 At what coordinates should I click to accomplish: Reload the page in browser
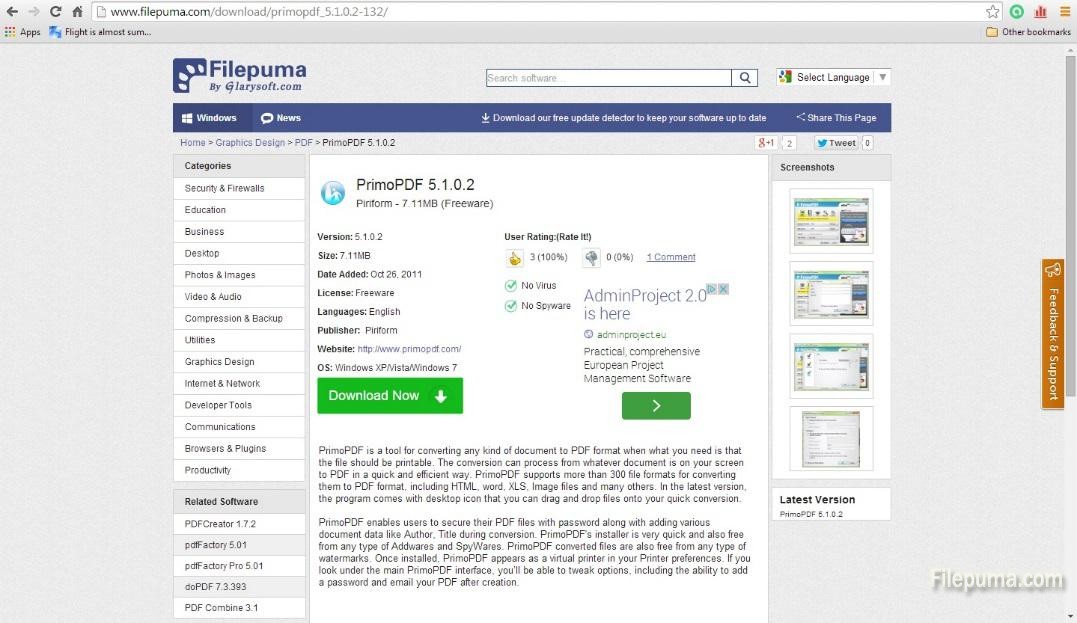click(55, 12)
